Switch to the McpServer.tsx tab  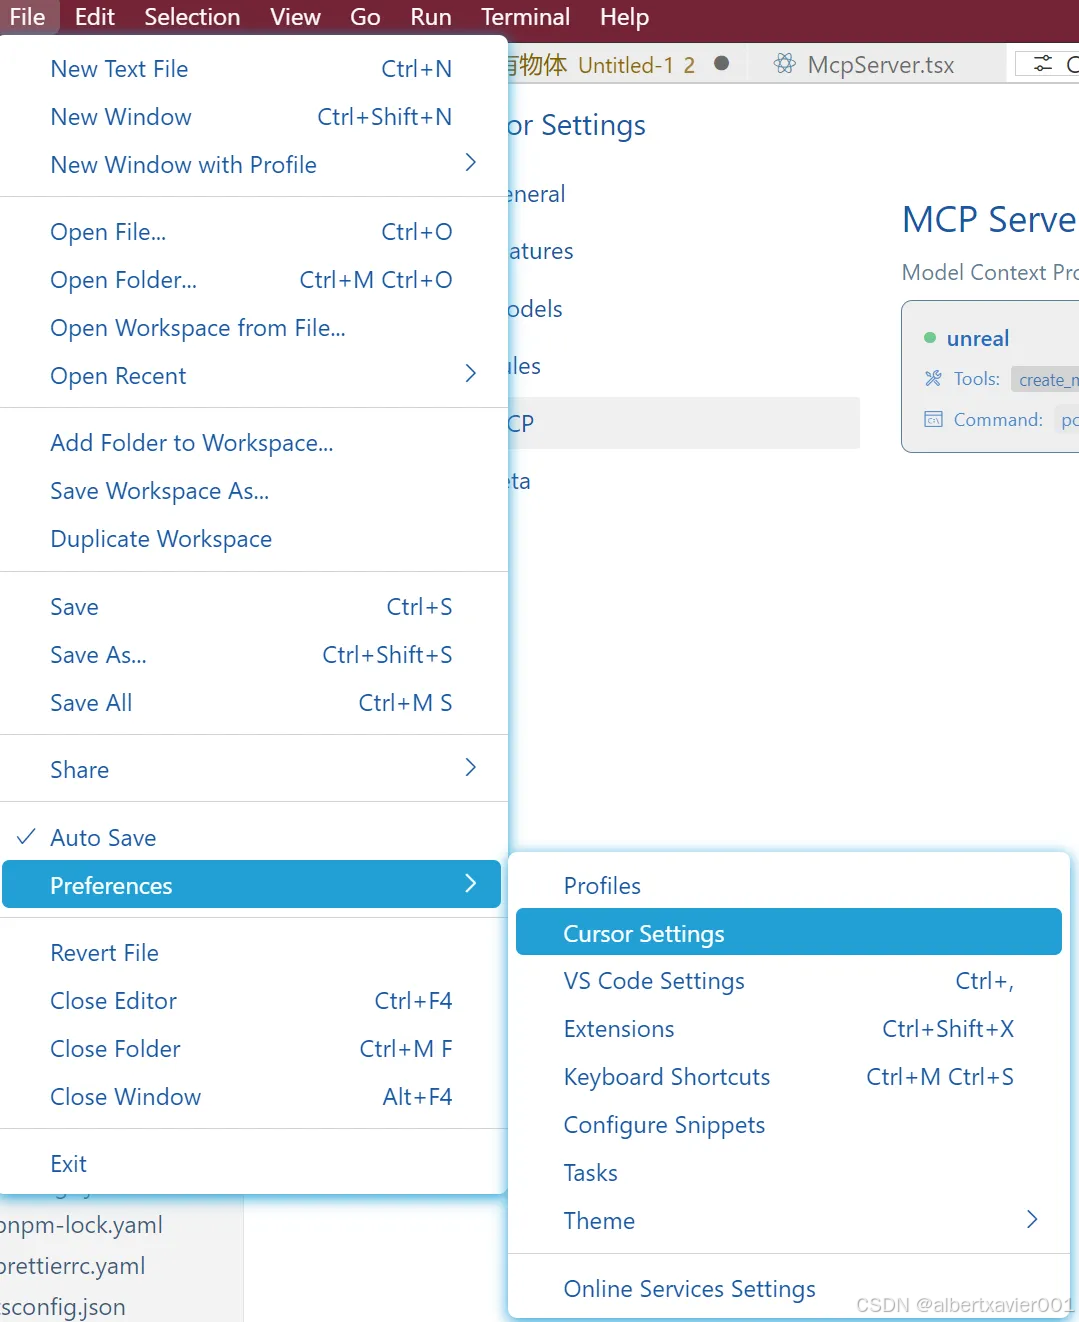click(880, 66)
